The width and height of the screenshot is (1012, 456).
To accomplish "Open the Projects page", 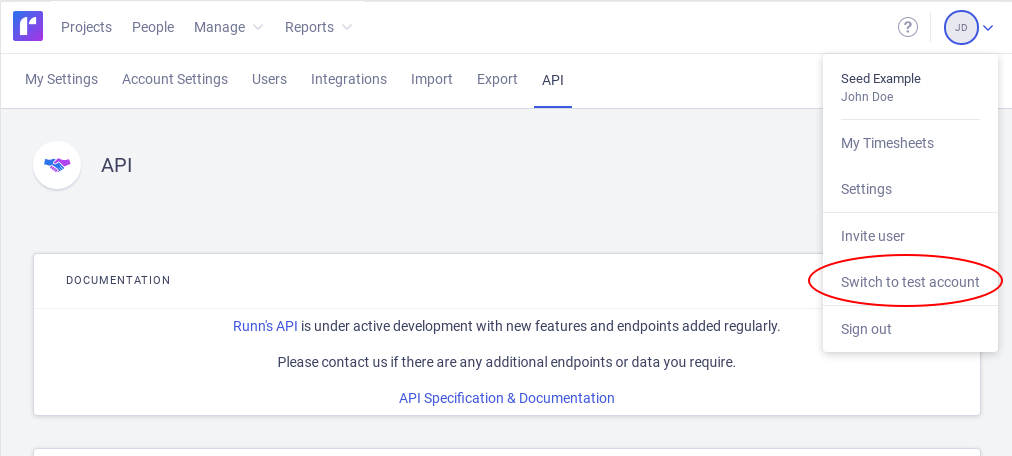I will [x=86, y=27].
